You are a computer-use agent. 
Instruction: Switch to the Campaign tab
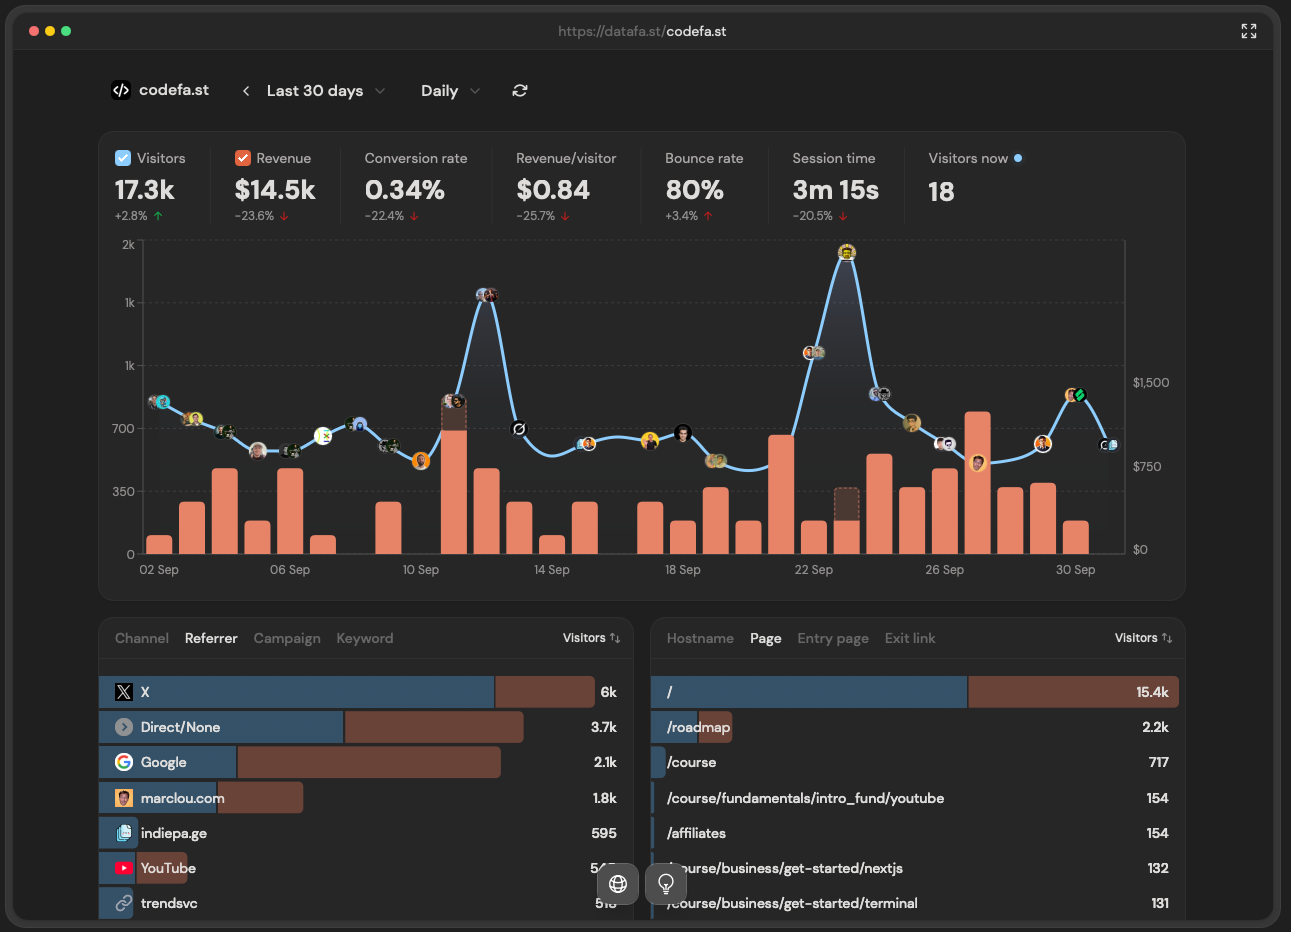(x=287, y=638)
